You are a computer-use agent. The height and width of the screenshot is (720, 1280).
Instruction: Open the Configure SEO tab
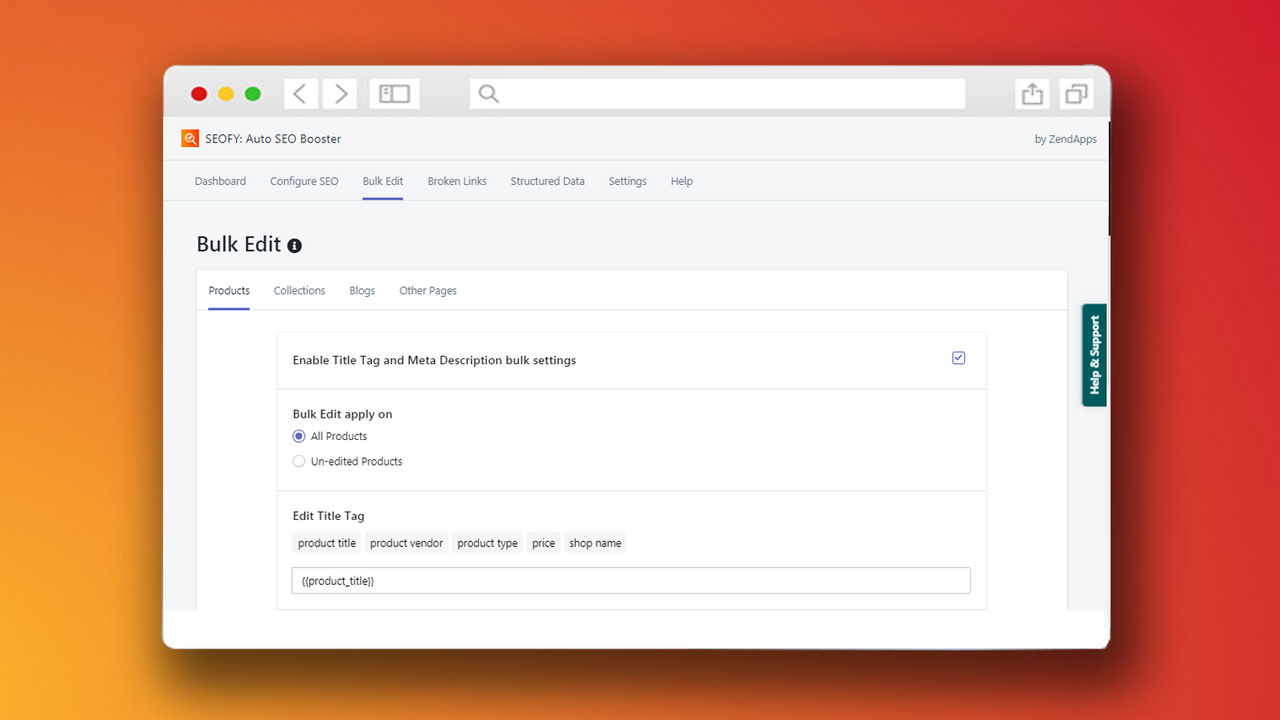(304, 181)
